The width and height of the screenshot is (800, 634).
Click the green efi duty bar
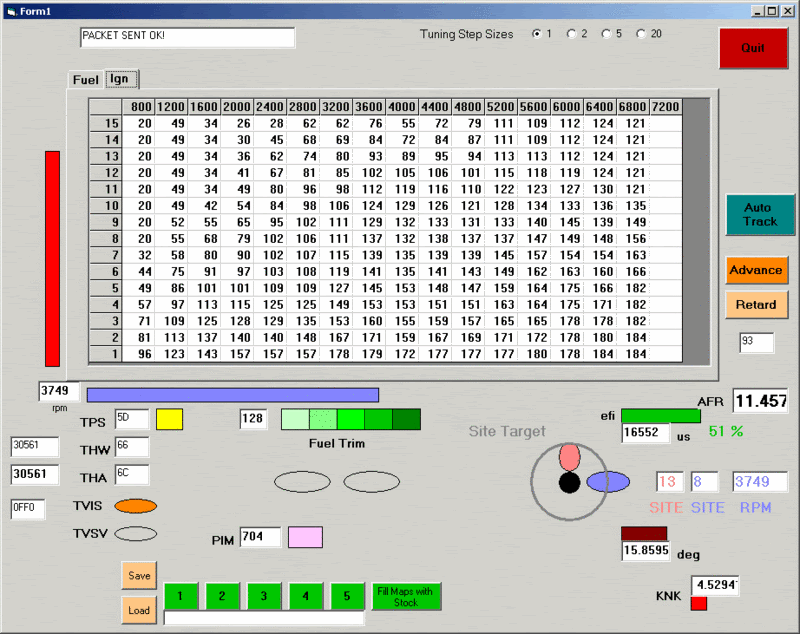point(661,416)
